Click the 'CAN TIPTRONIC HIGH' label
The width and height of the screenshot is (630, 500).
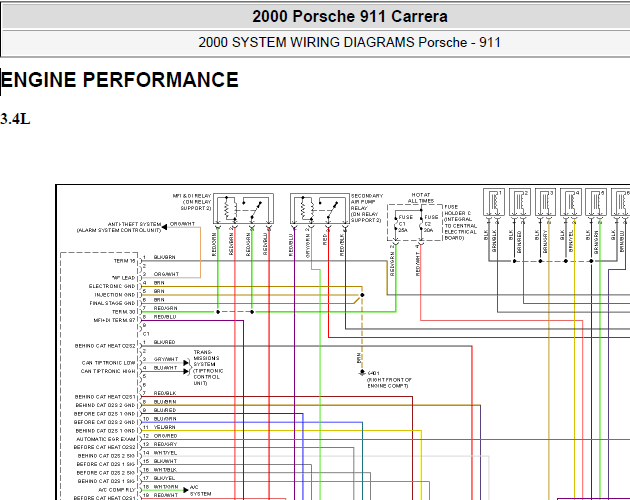point(108,371)
